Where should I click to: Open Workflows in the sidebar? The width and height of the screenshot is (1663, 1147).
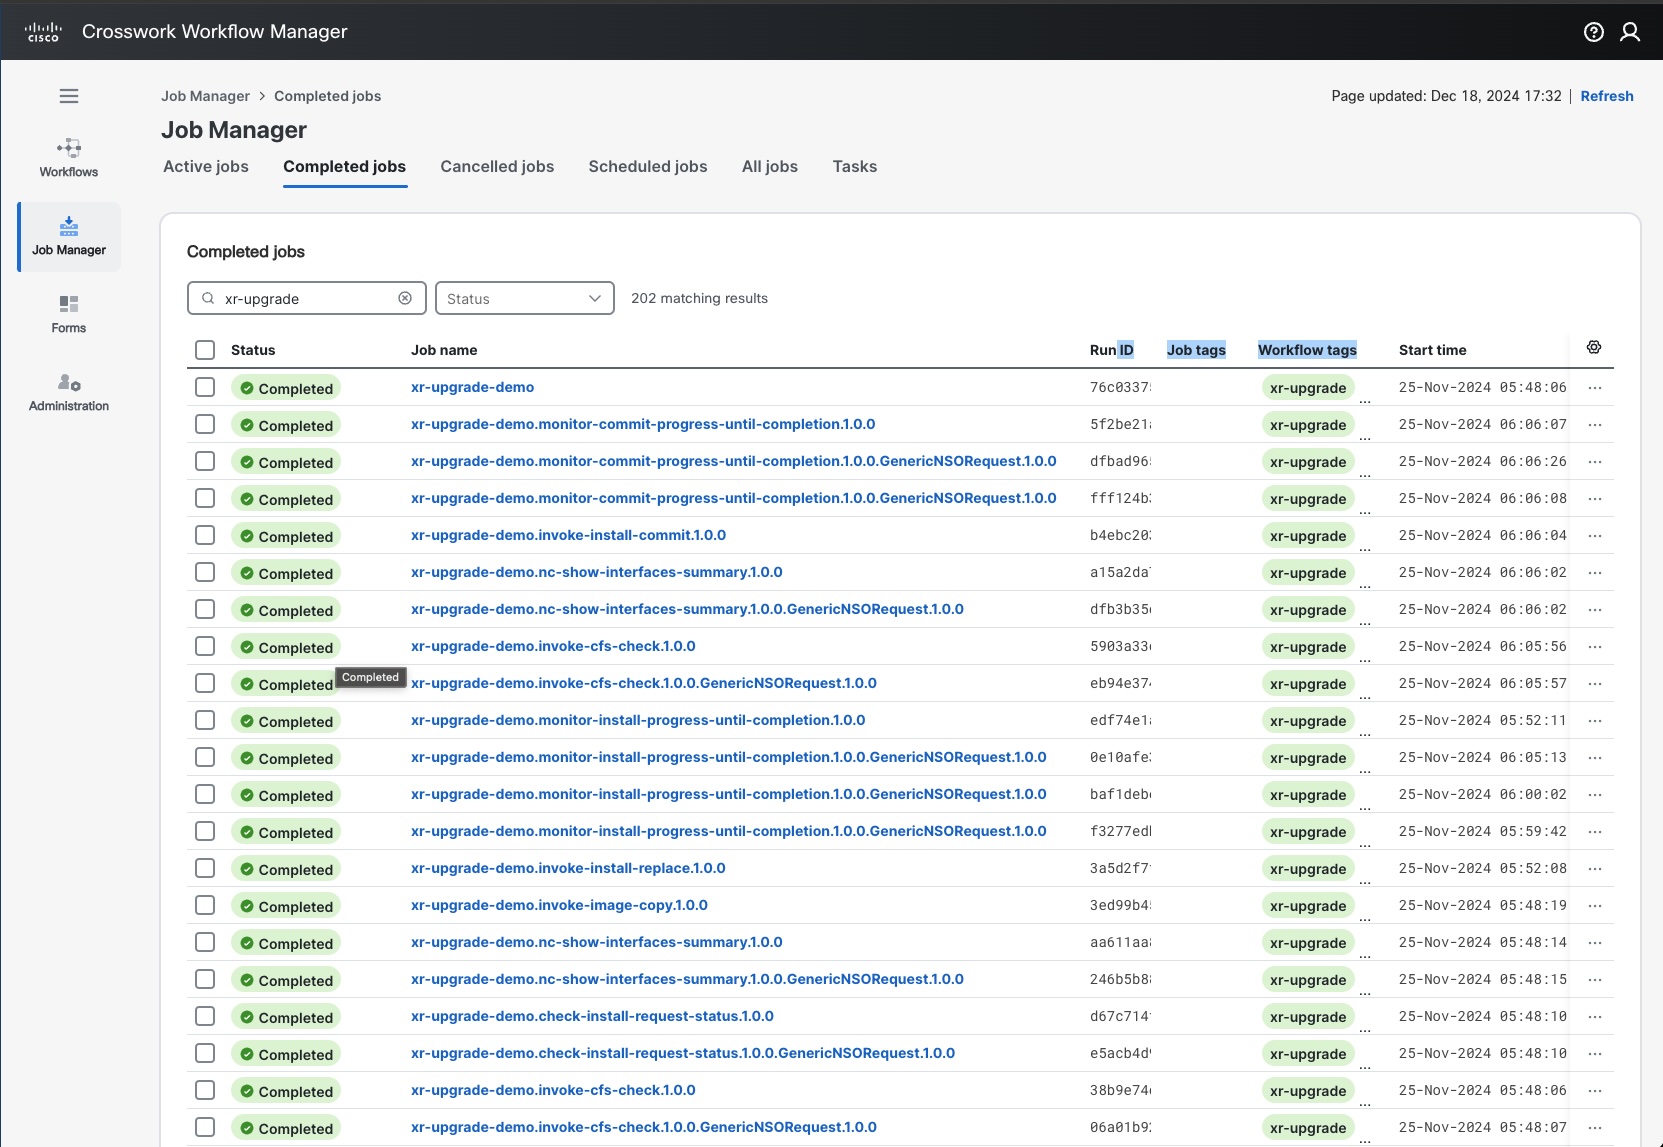tap(69, 158)
